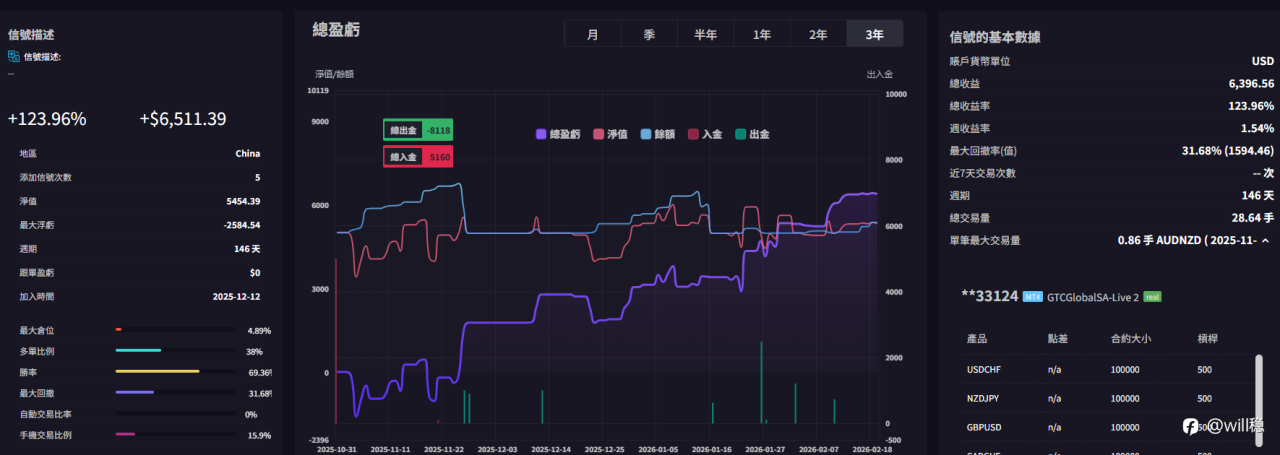Click the green 'real' account badge
The width and height of the screenshot is (1280, 455).
click(1152, 297)
